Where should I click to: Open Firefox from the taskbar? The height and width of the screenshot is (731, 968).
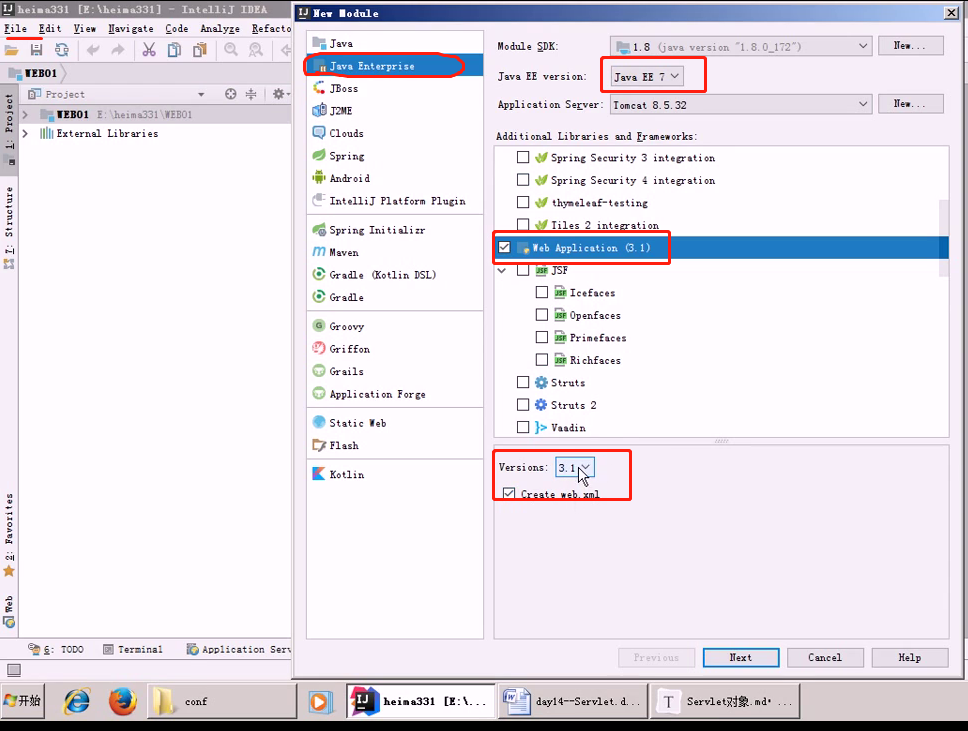pos(123,701)
